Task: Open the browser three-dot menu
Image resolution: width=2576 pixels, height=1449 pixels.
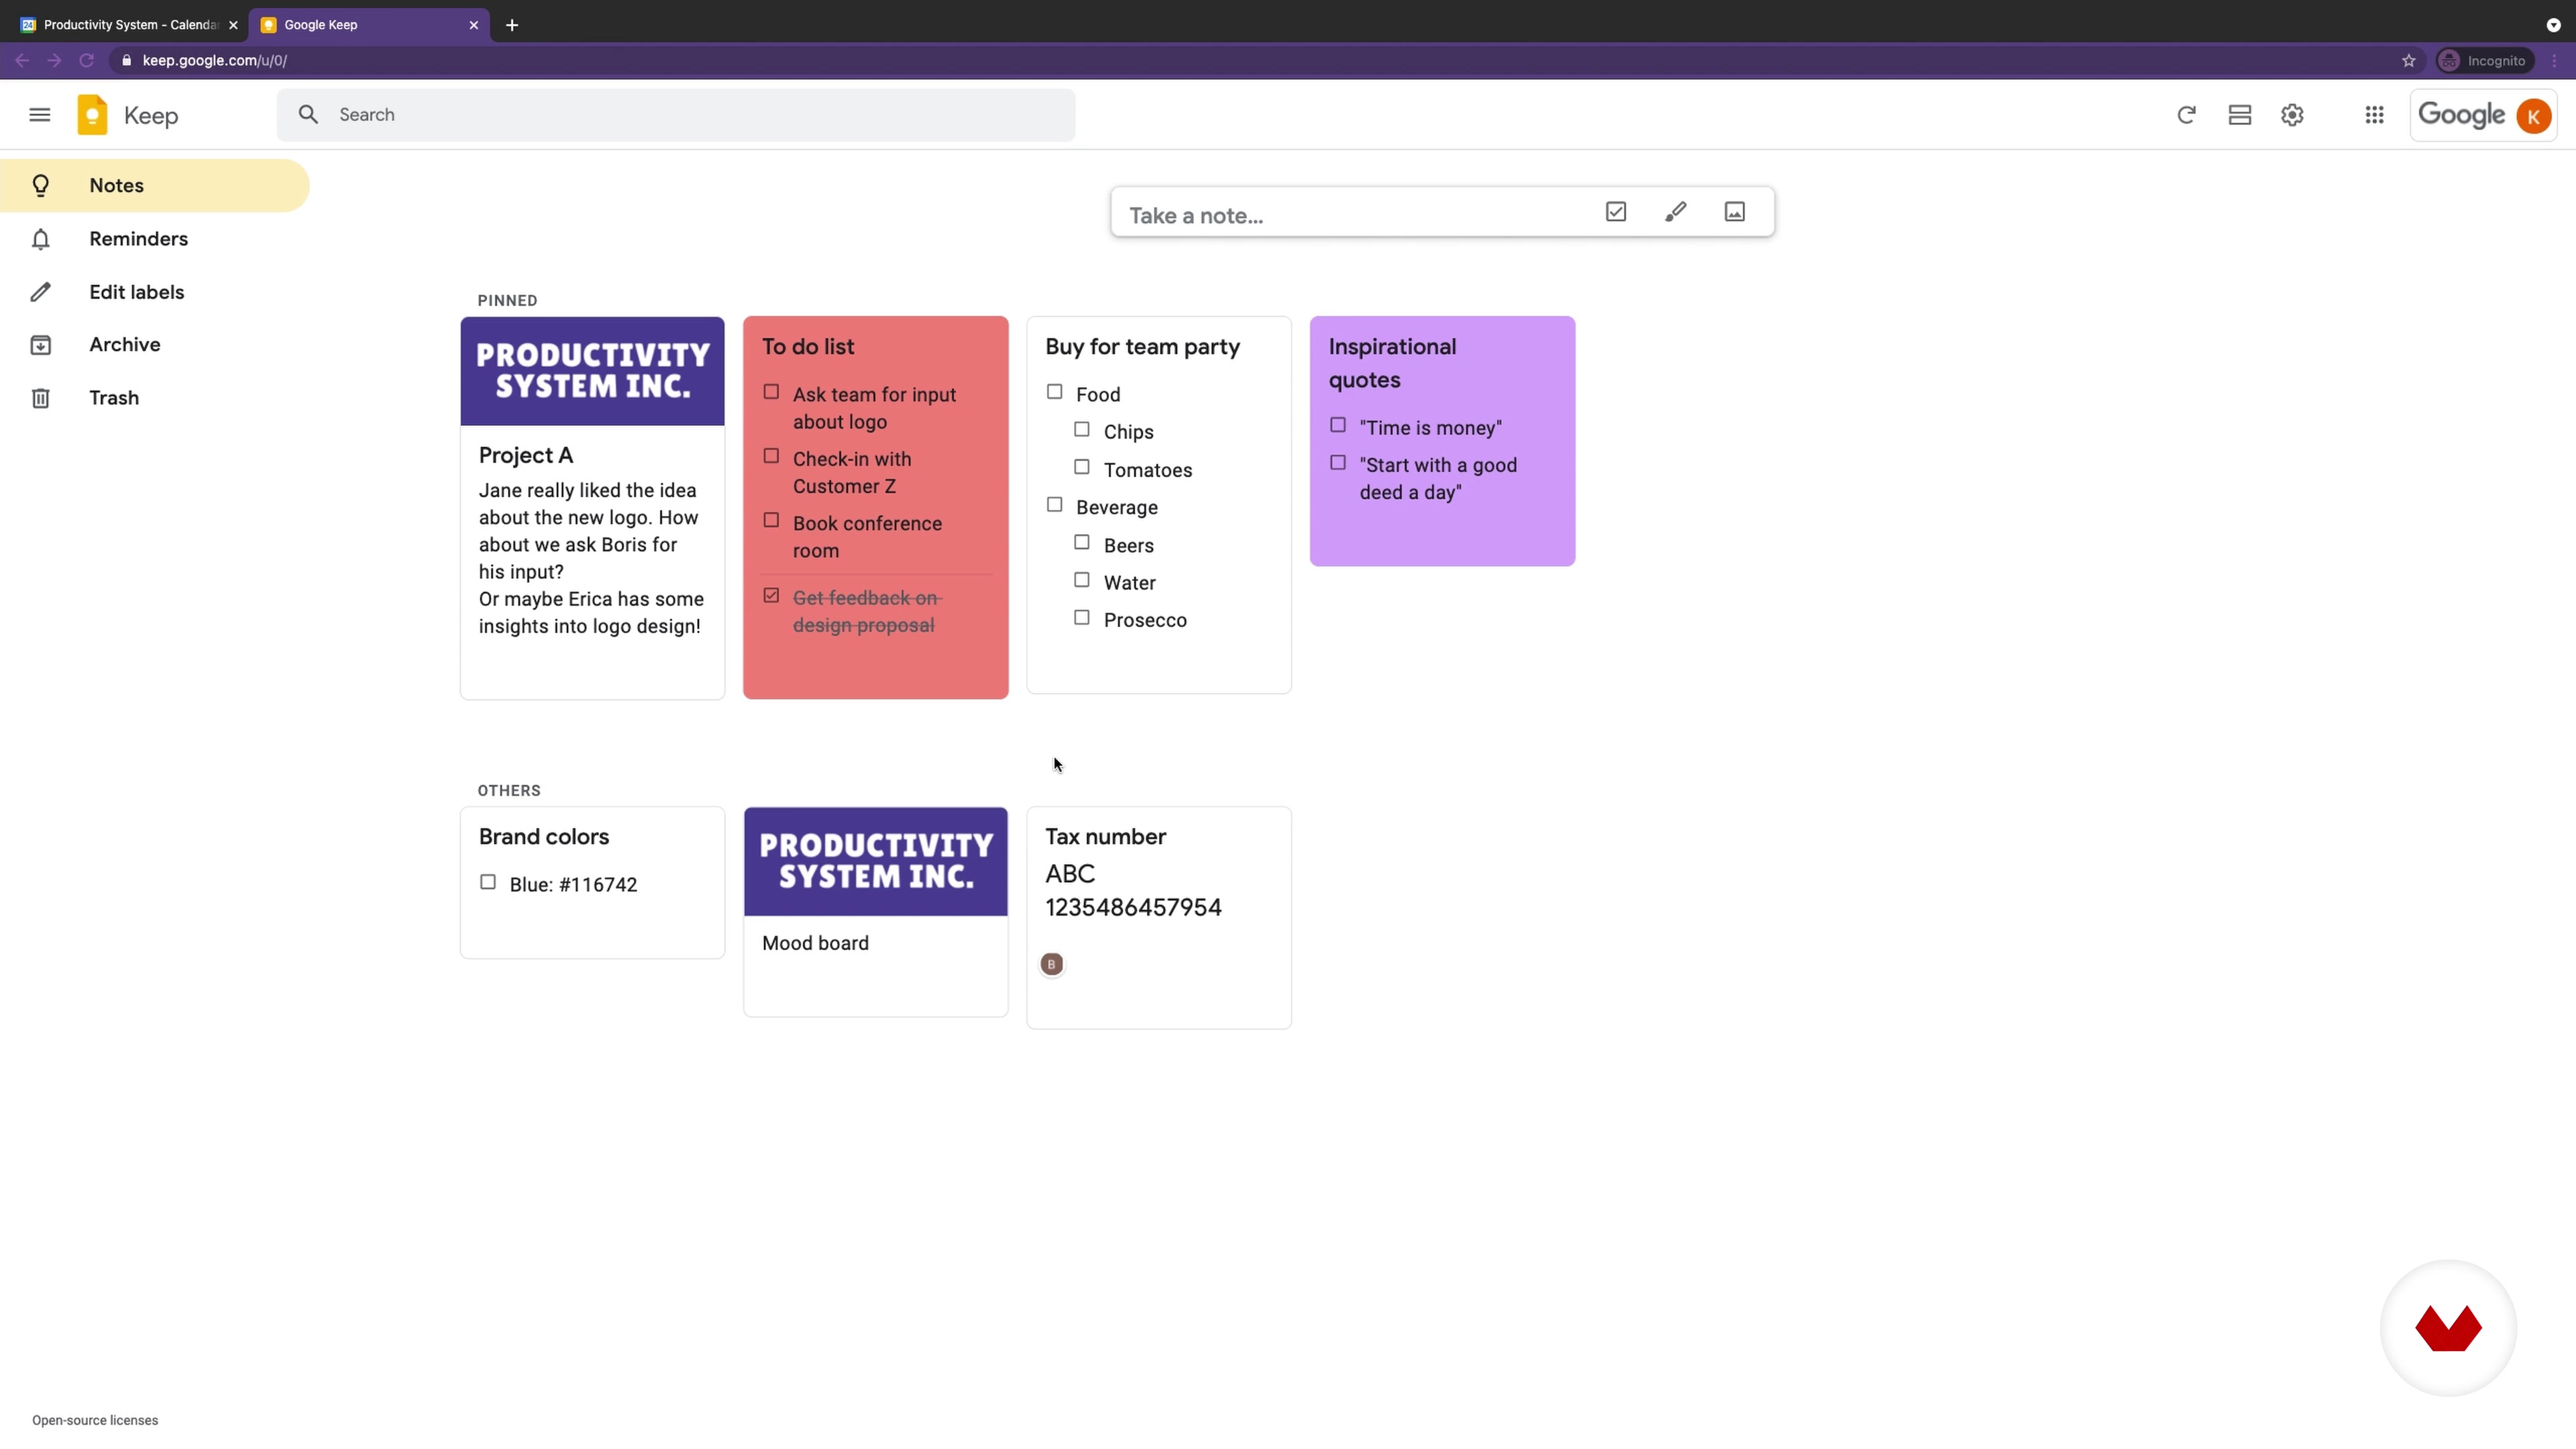Action: coord(2555,61)
